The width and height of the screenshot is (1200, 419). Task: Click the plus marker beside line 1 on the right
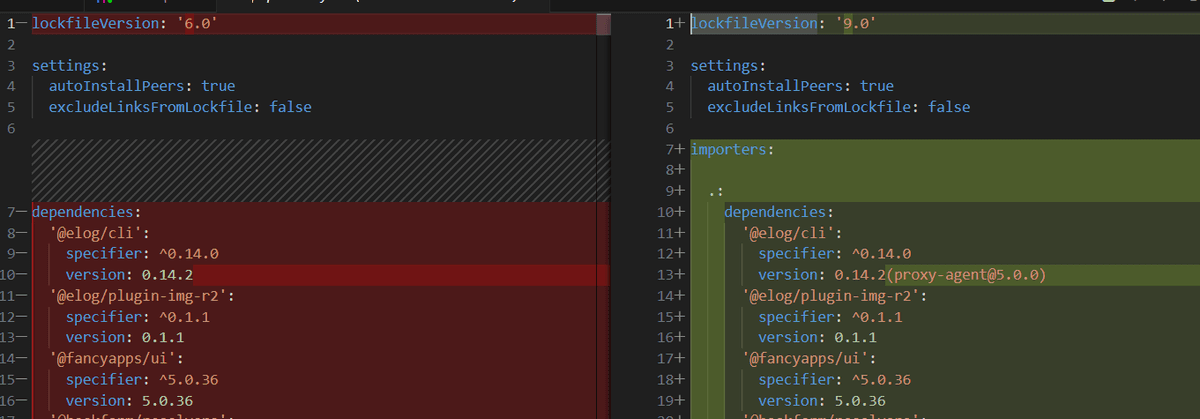[682, 23]
